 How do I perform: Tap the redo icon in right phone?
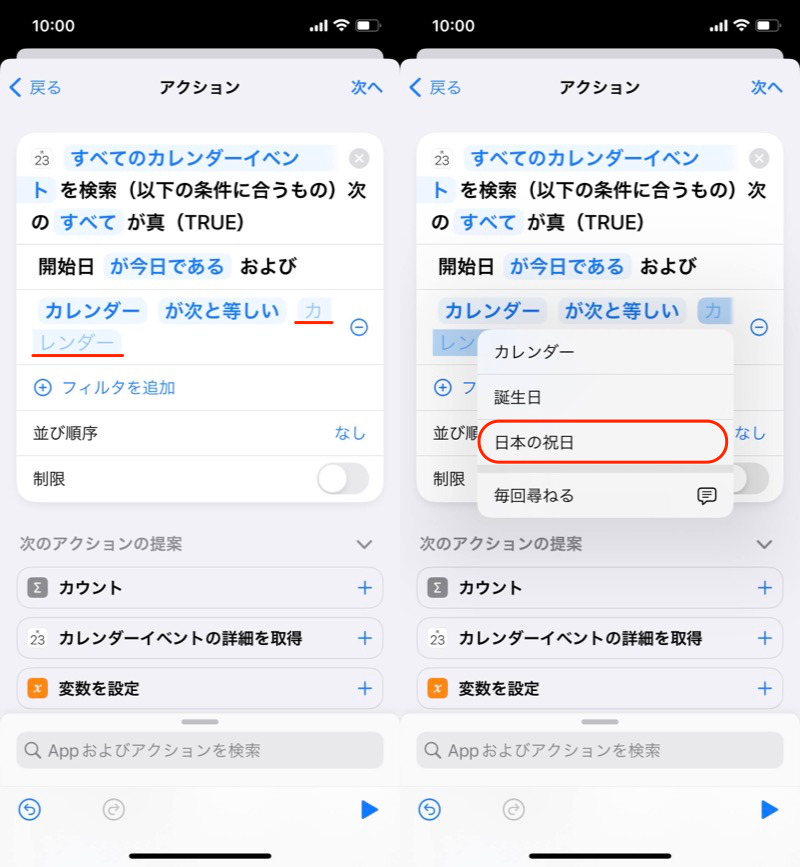click(x=514, y=809)
